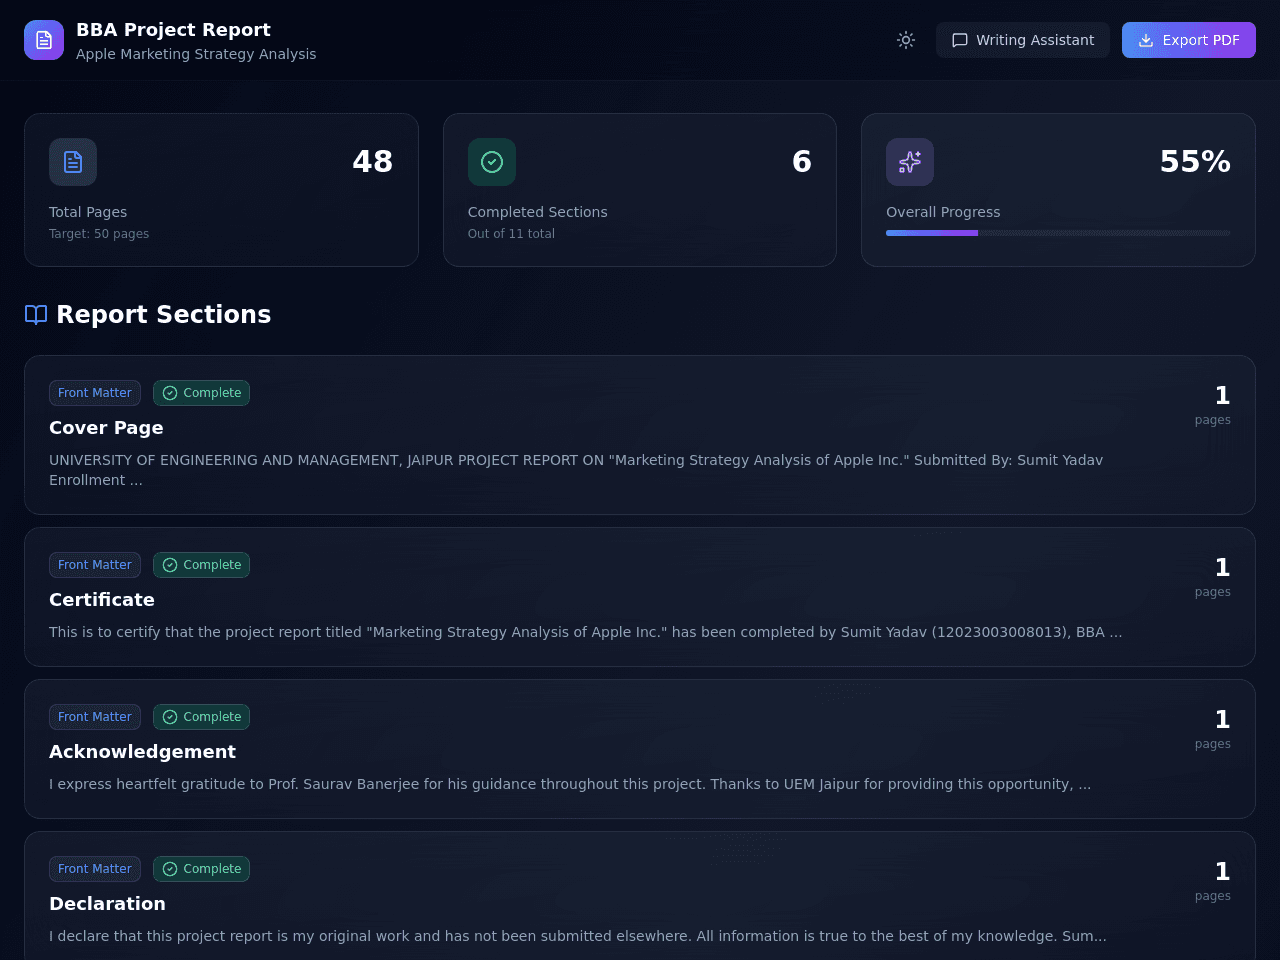Click the Complete badge on Certificate
Viewport: 1280px width, 960px height.
click(201, 565)
